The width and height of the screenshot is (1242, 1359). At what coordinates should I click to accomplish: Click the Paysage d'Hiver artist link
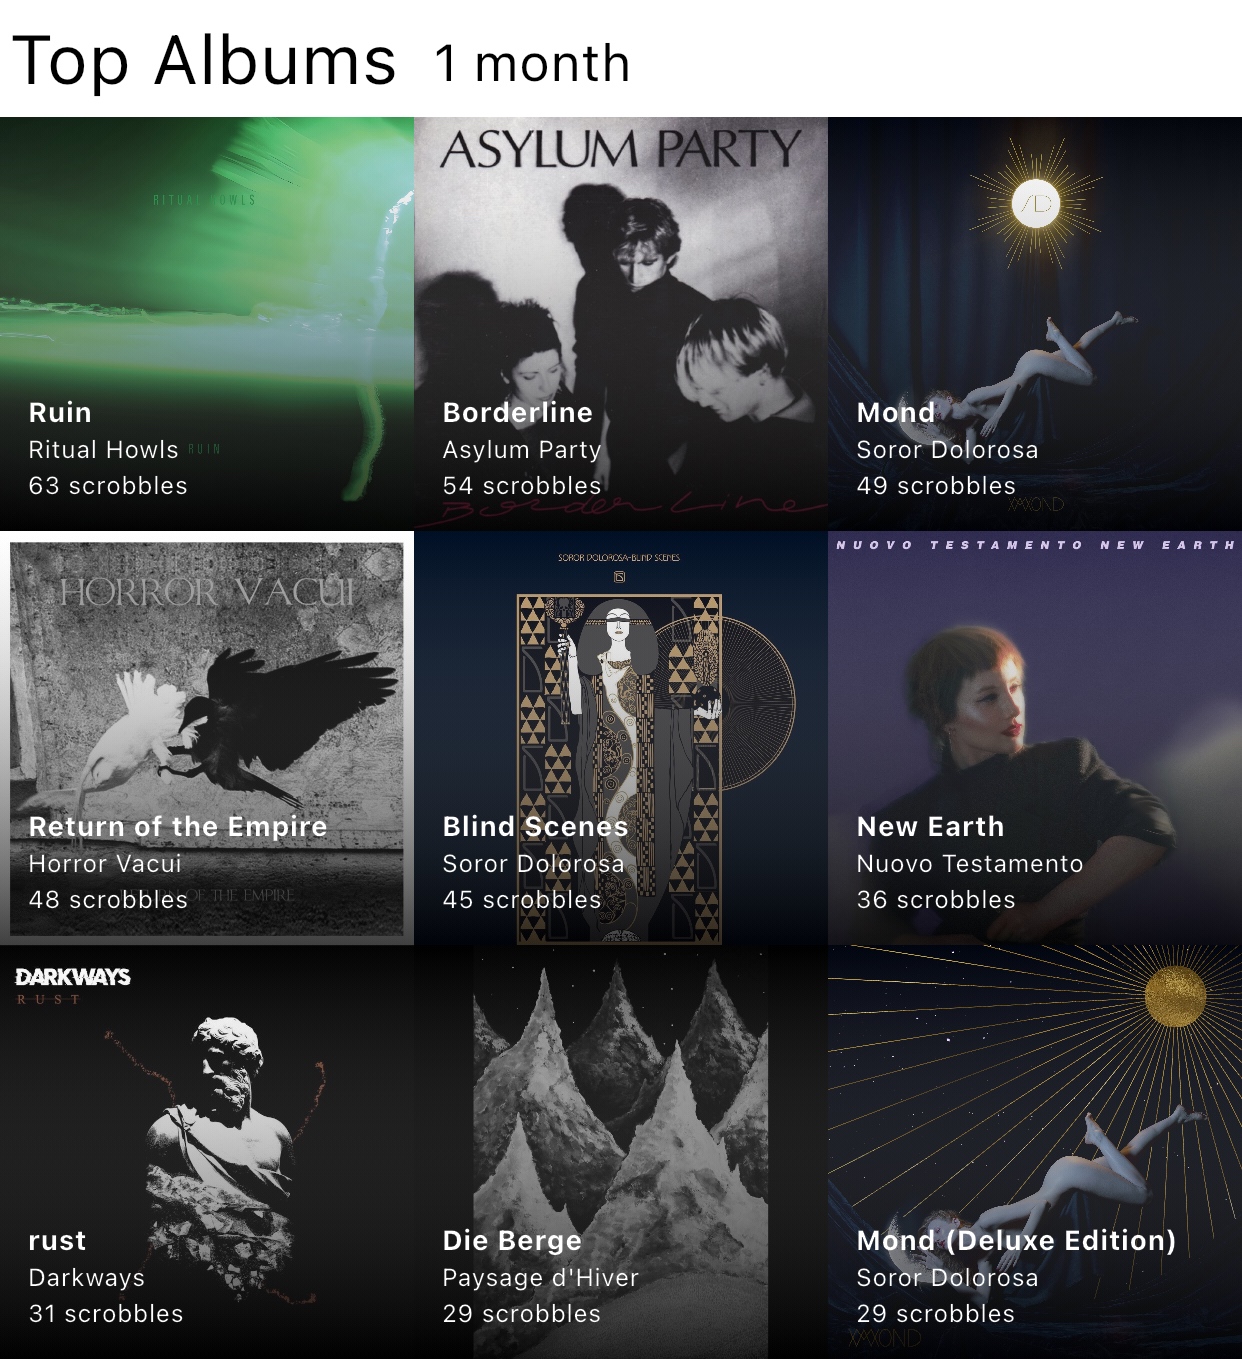coord(540,1278)
